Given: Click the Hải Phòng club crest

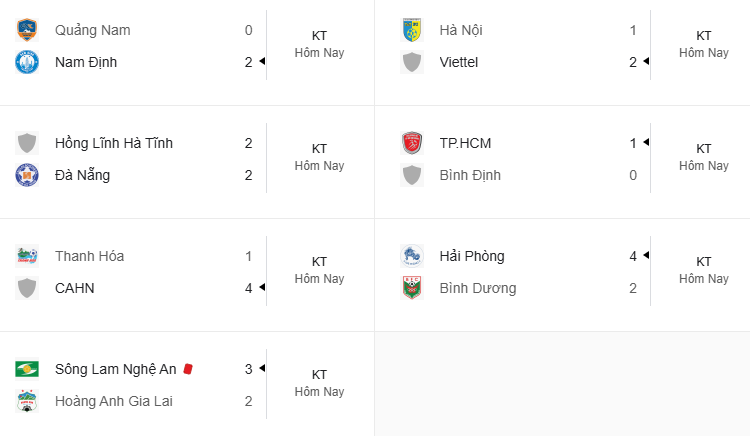Looking at the screenshot, I should pos(411,256).
